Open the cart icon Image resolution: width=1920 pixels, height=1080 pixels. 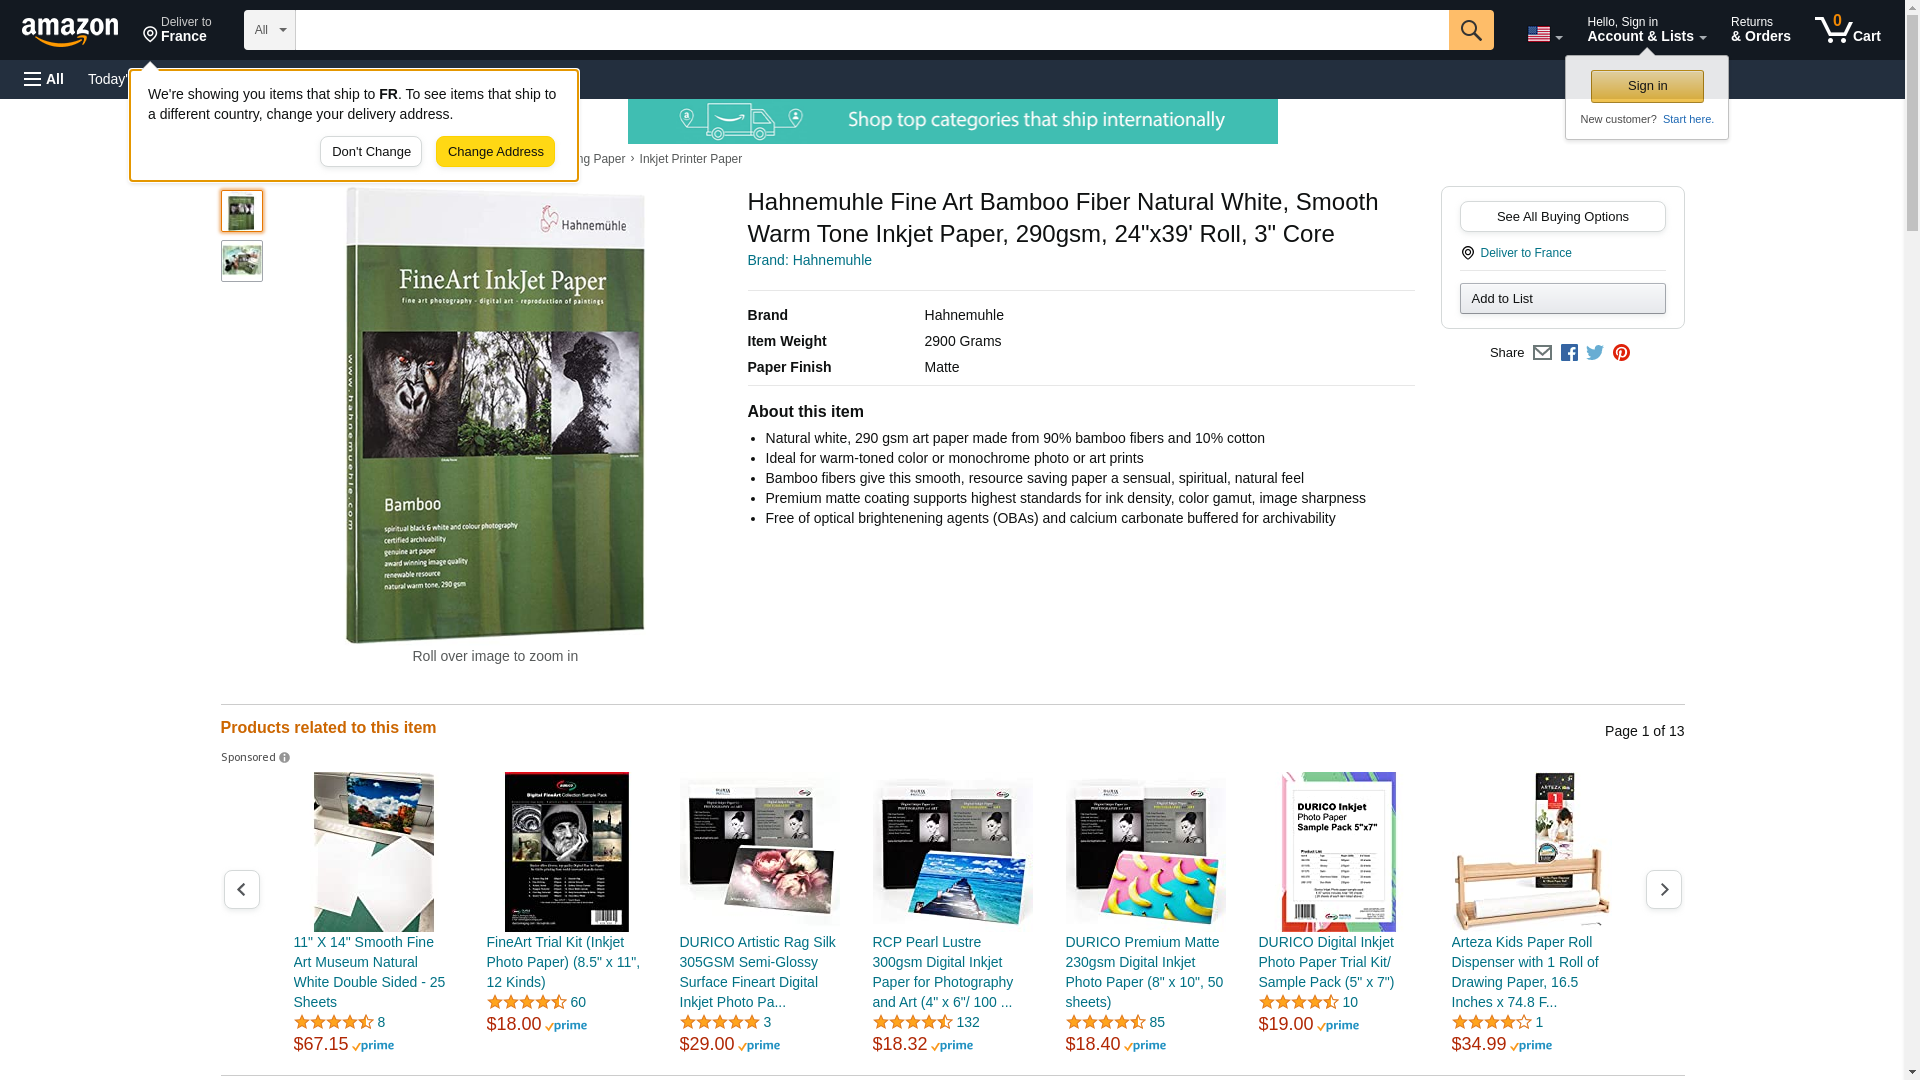click(x=1848, y=30)
